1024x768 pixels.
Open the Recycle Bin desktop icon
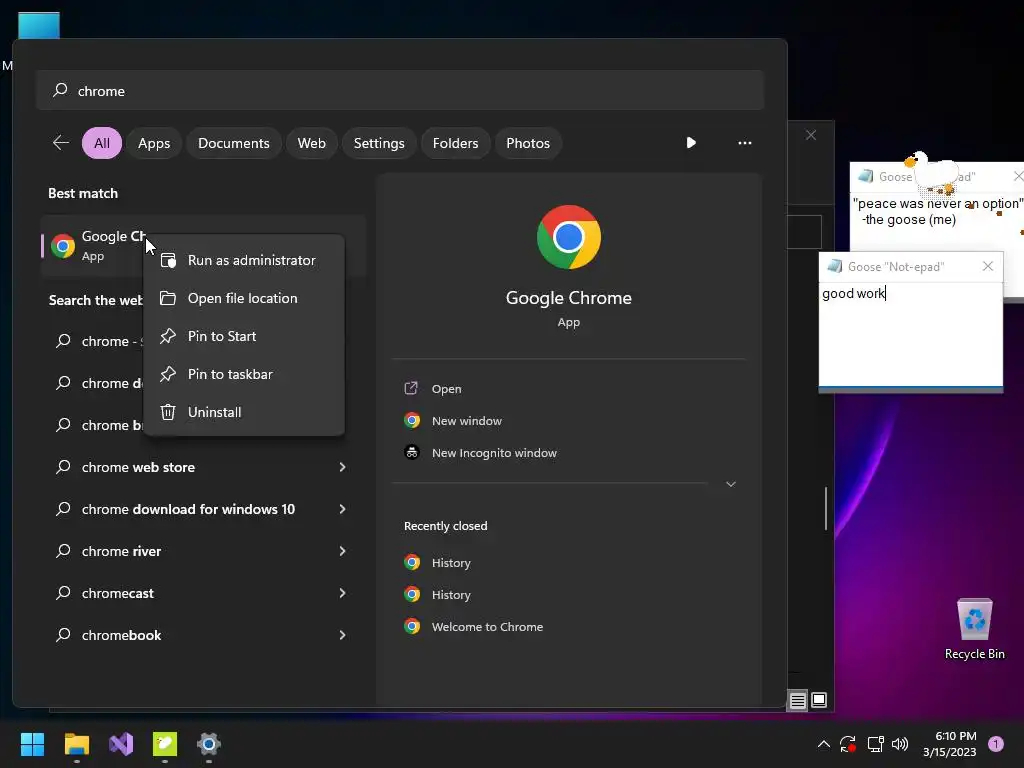click(x=974, y=629)
